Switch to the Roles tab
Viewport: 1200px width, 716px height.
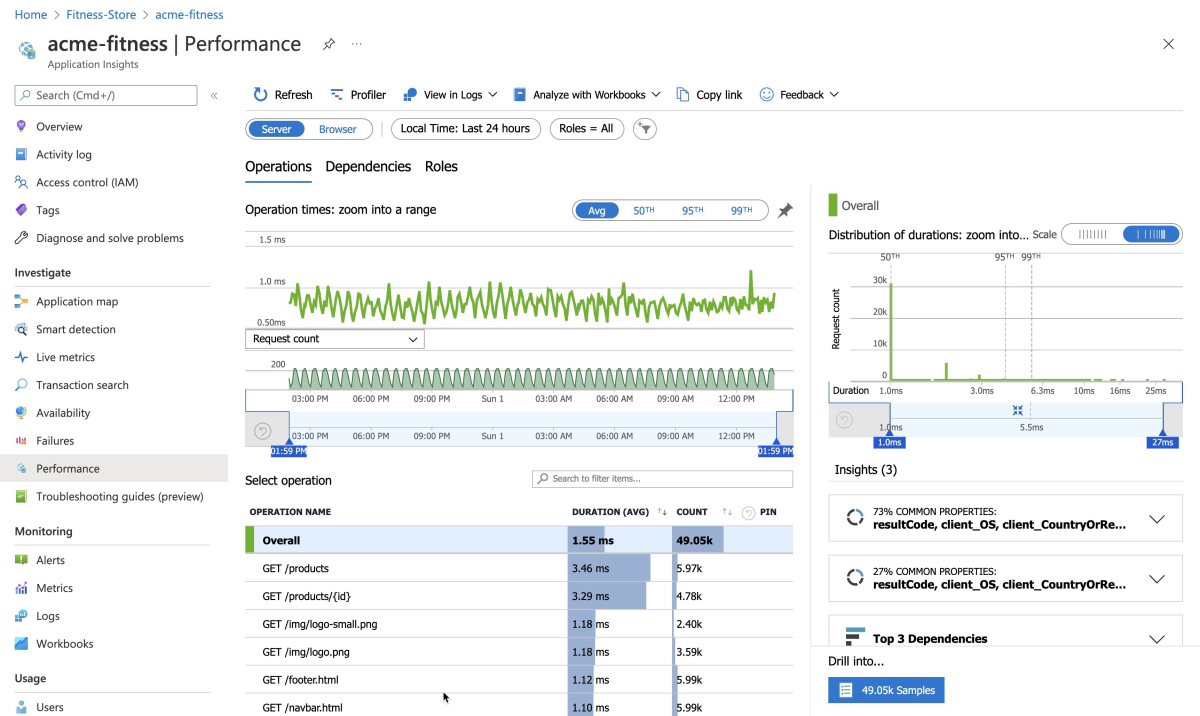(x=441, y=167)
